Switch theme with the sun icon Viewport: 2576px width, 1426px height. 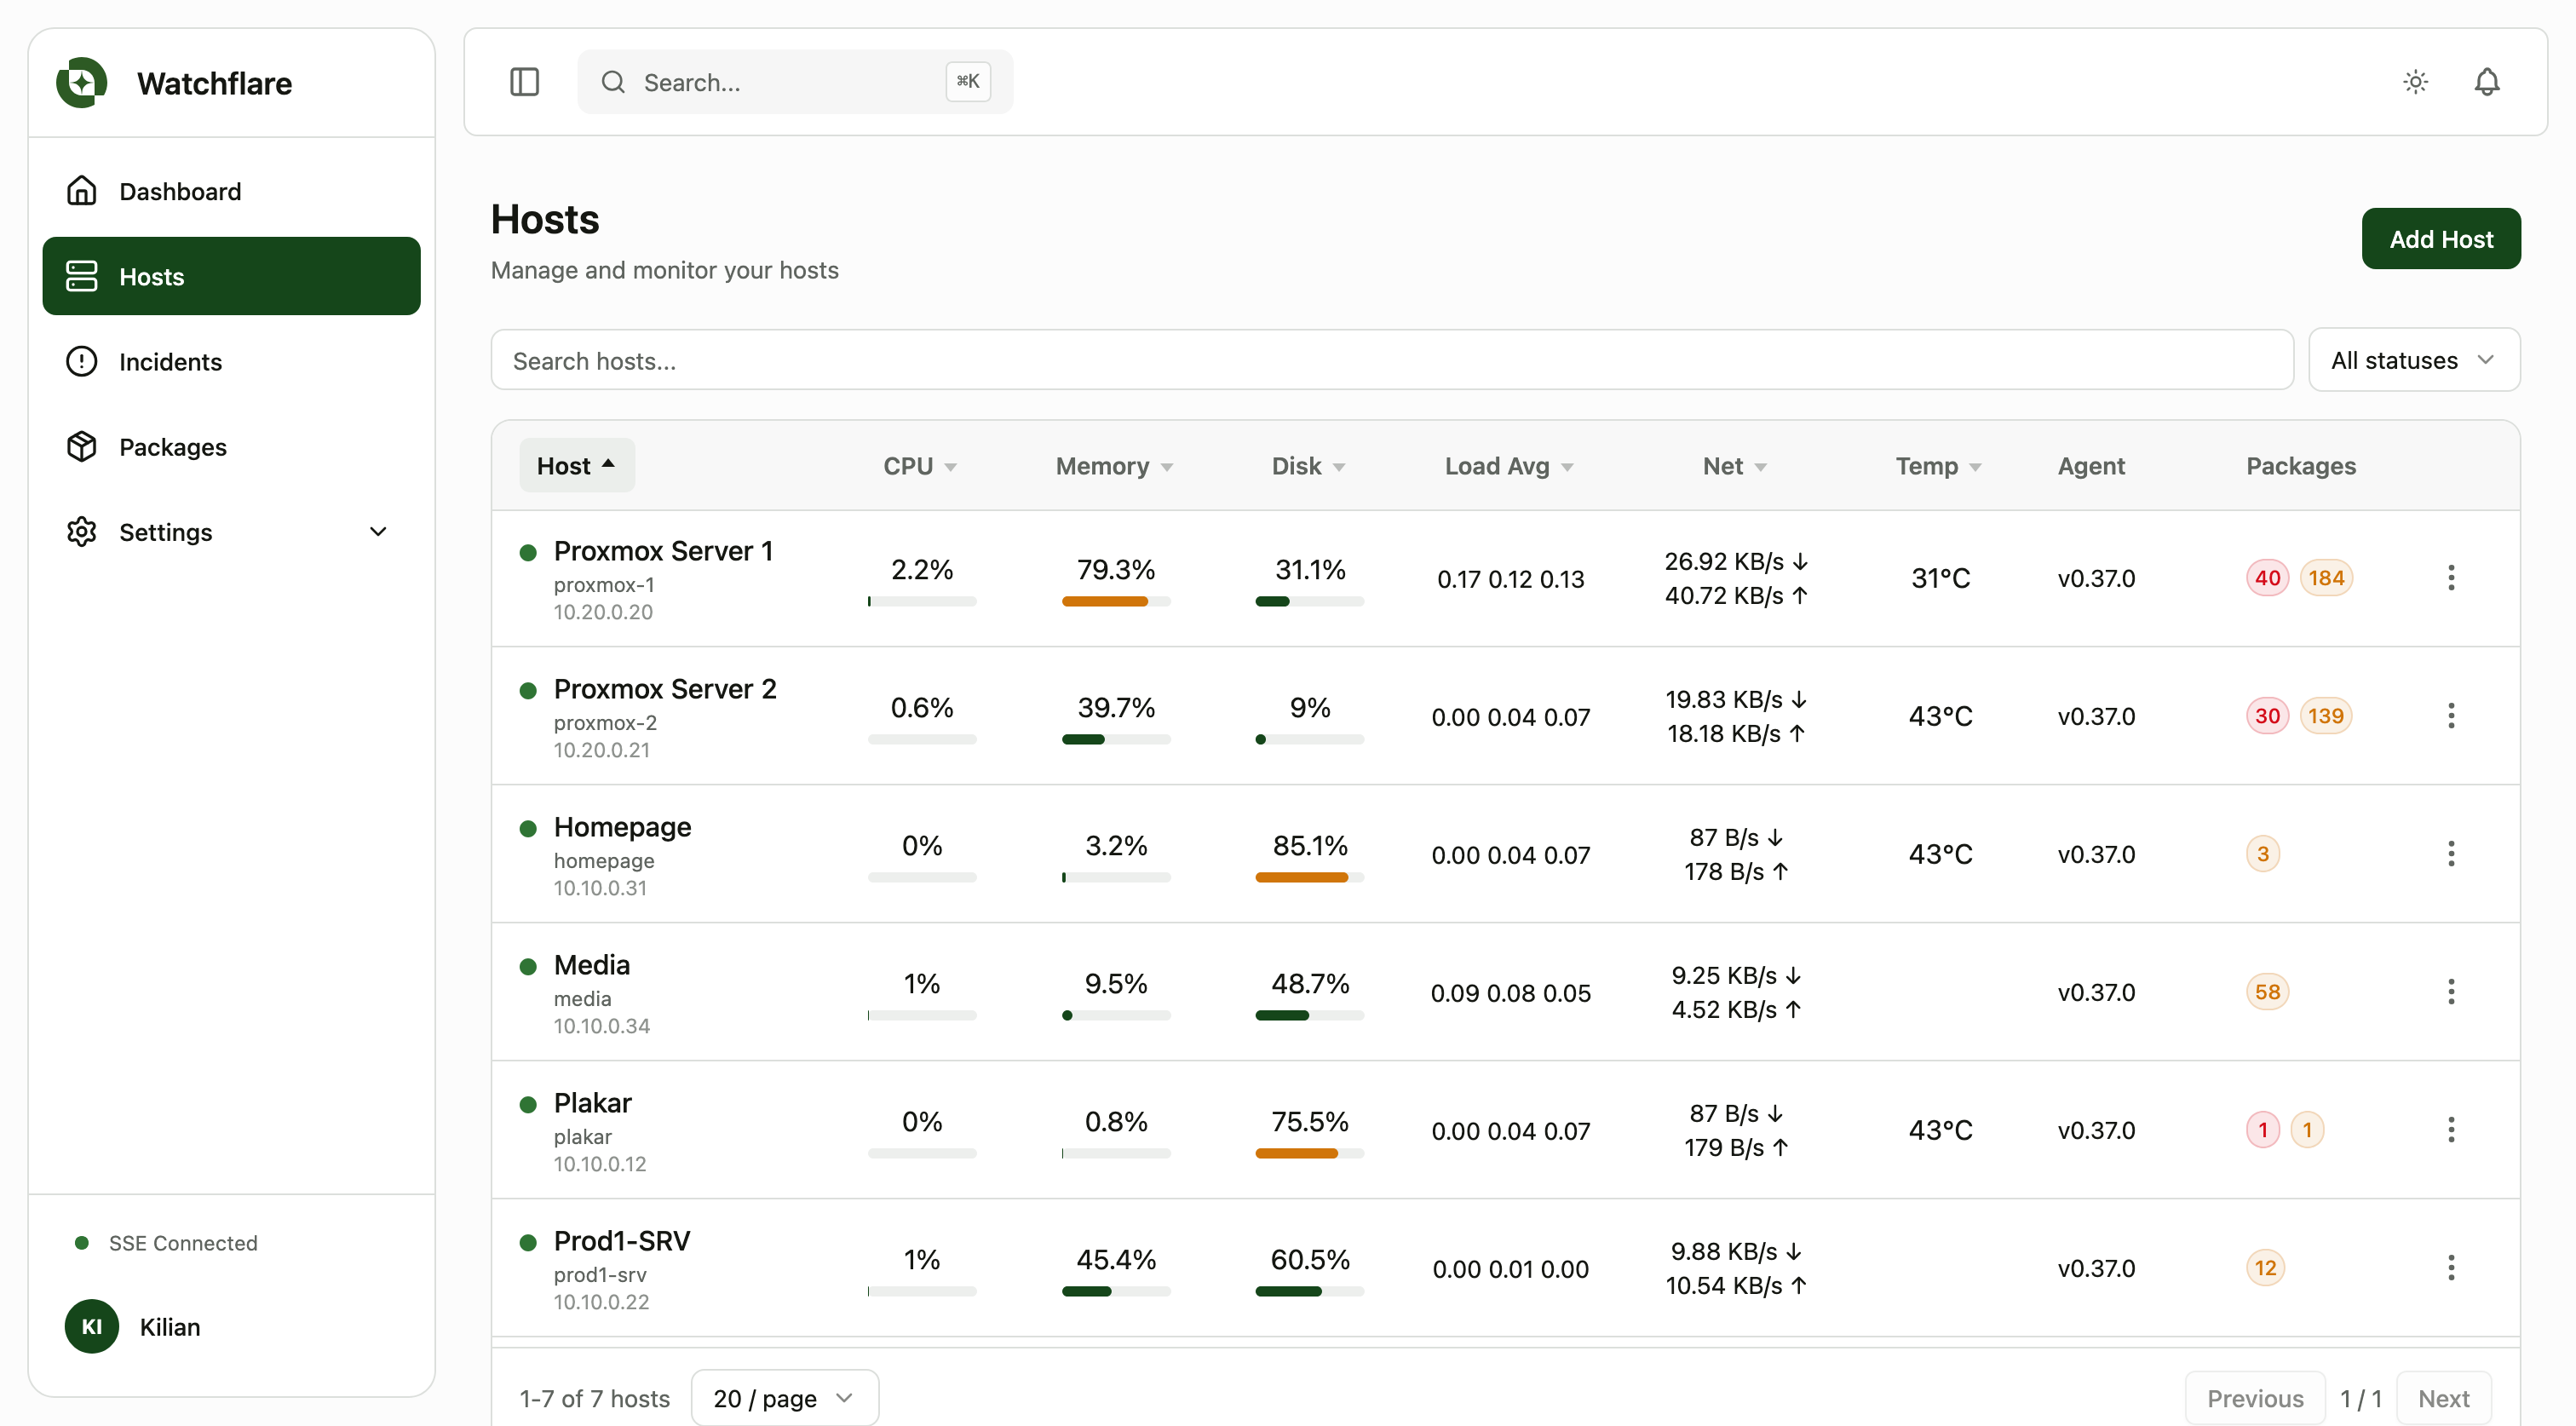(x=2415, y=82)
